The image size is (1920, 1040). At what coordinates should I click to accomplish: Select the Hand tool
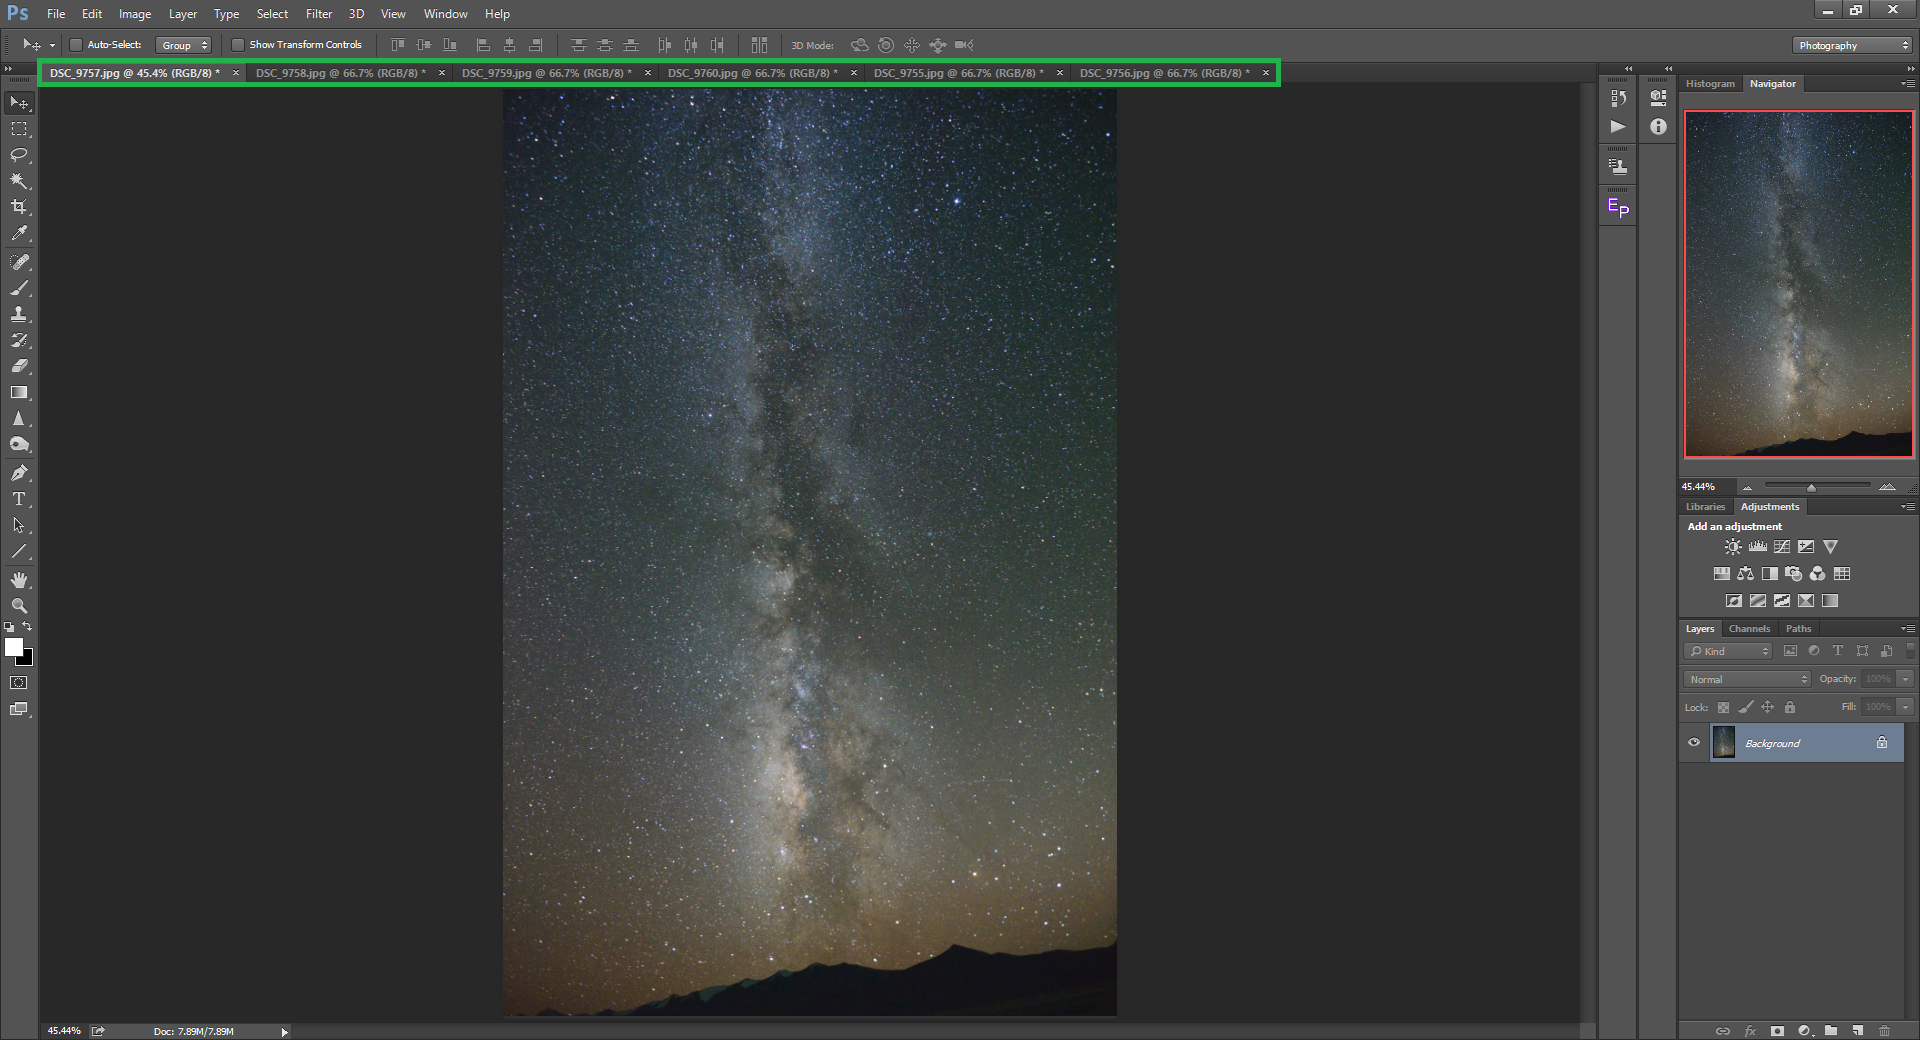pos(19,580)
